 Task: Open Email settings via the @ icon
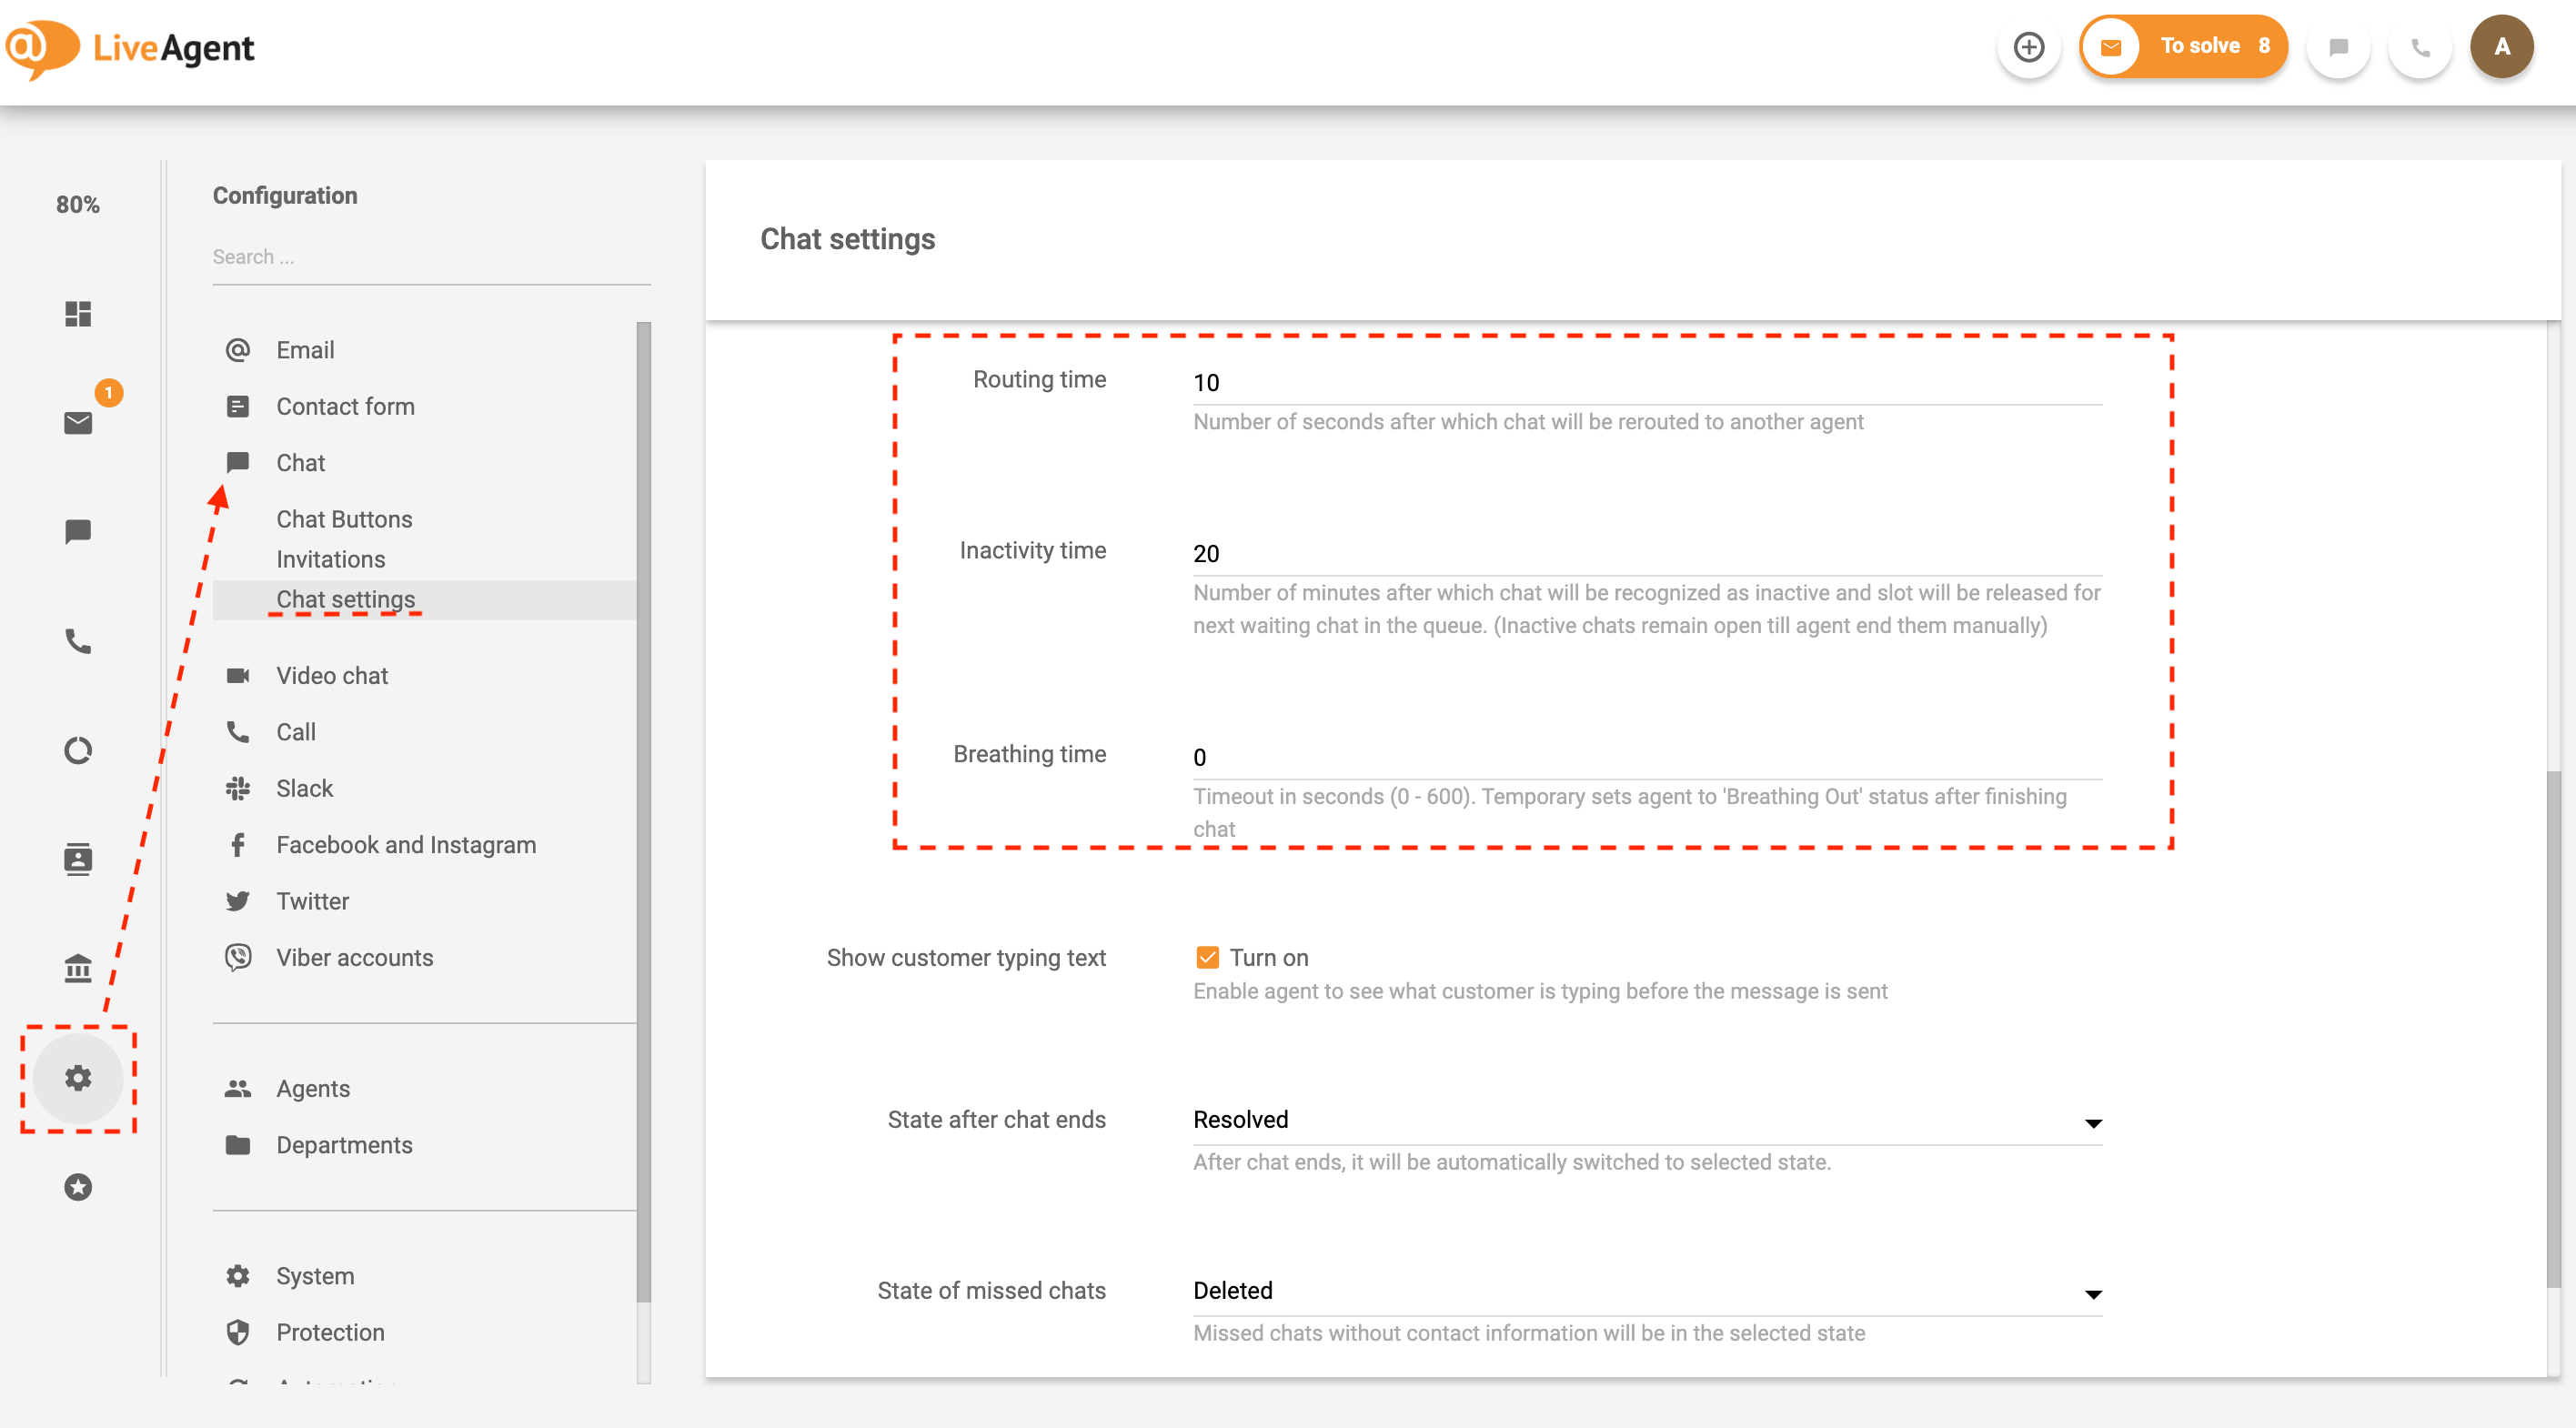pyautogui.click(x=238, y=349)
